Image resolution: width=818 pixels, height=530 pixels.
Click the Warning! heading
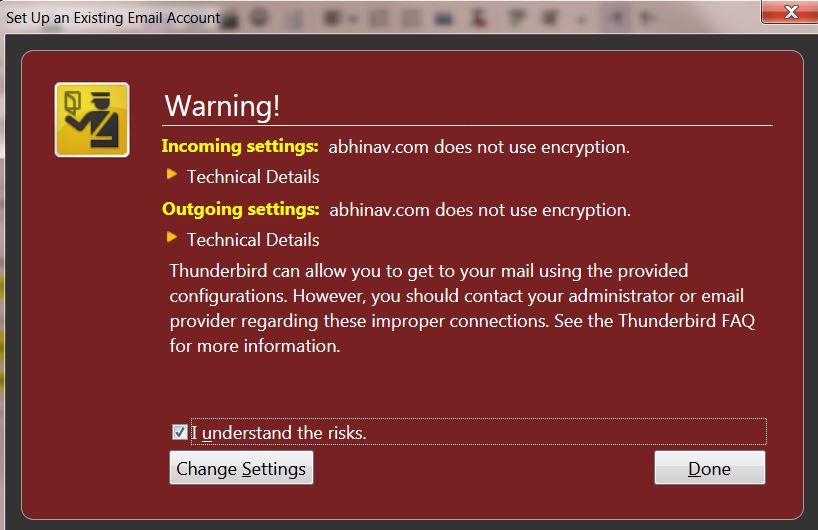click(x=222, y=106)
